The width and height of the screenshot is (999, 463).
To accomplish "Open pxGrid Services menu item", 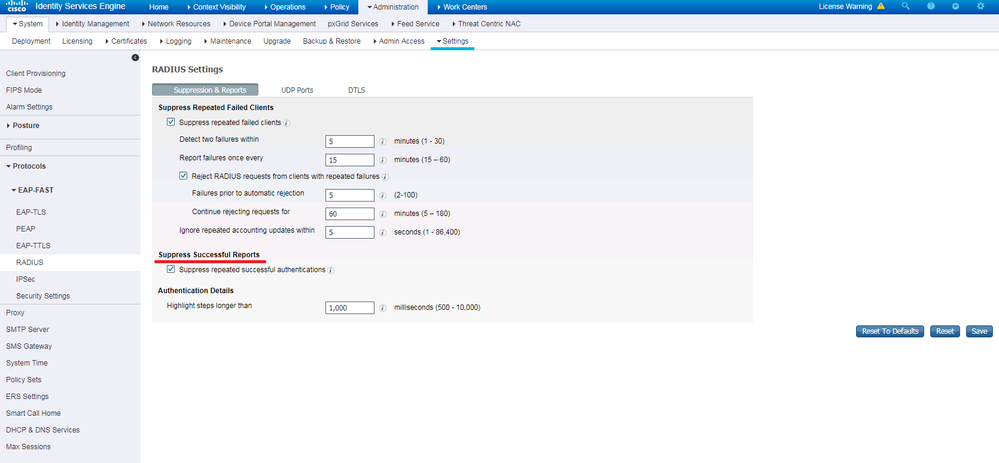I will [353, 24].
